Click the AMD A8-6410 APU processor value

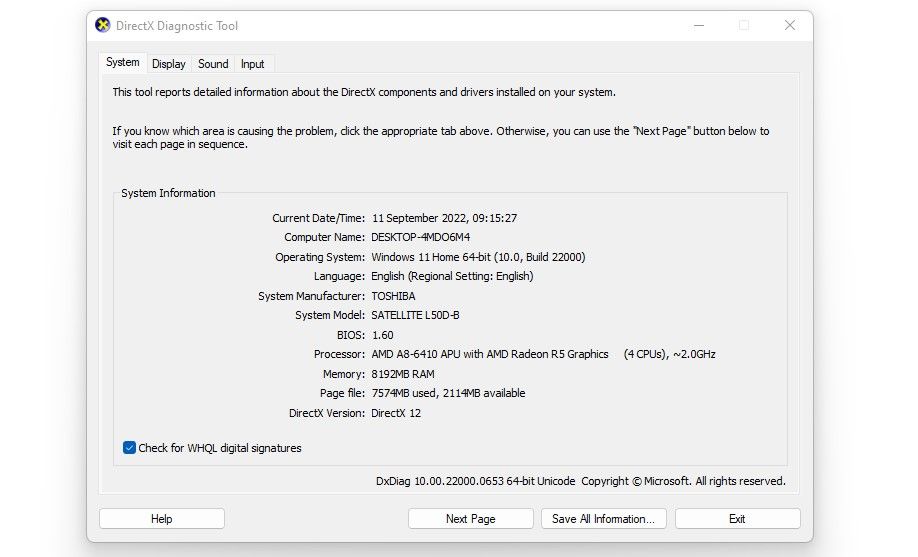pos(543,354)
